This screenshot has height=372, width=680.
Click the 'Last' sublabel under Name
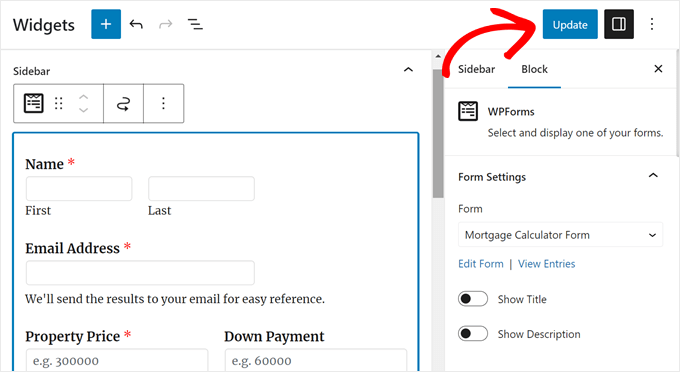pyautogui.click(x=160, y=210)
